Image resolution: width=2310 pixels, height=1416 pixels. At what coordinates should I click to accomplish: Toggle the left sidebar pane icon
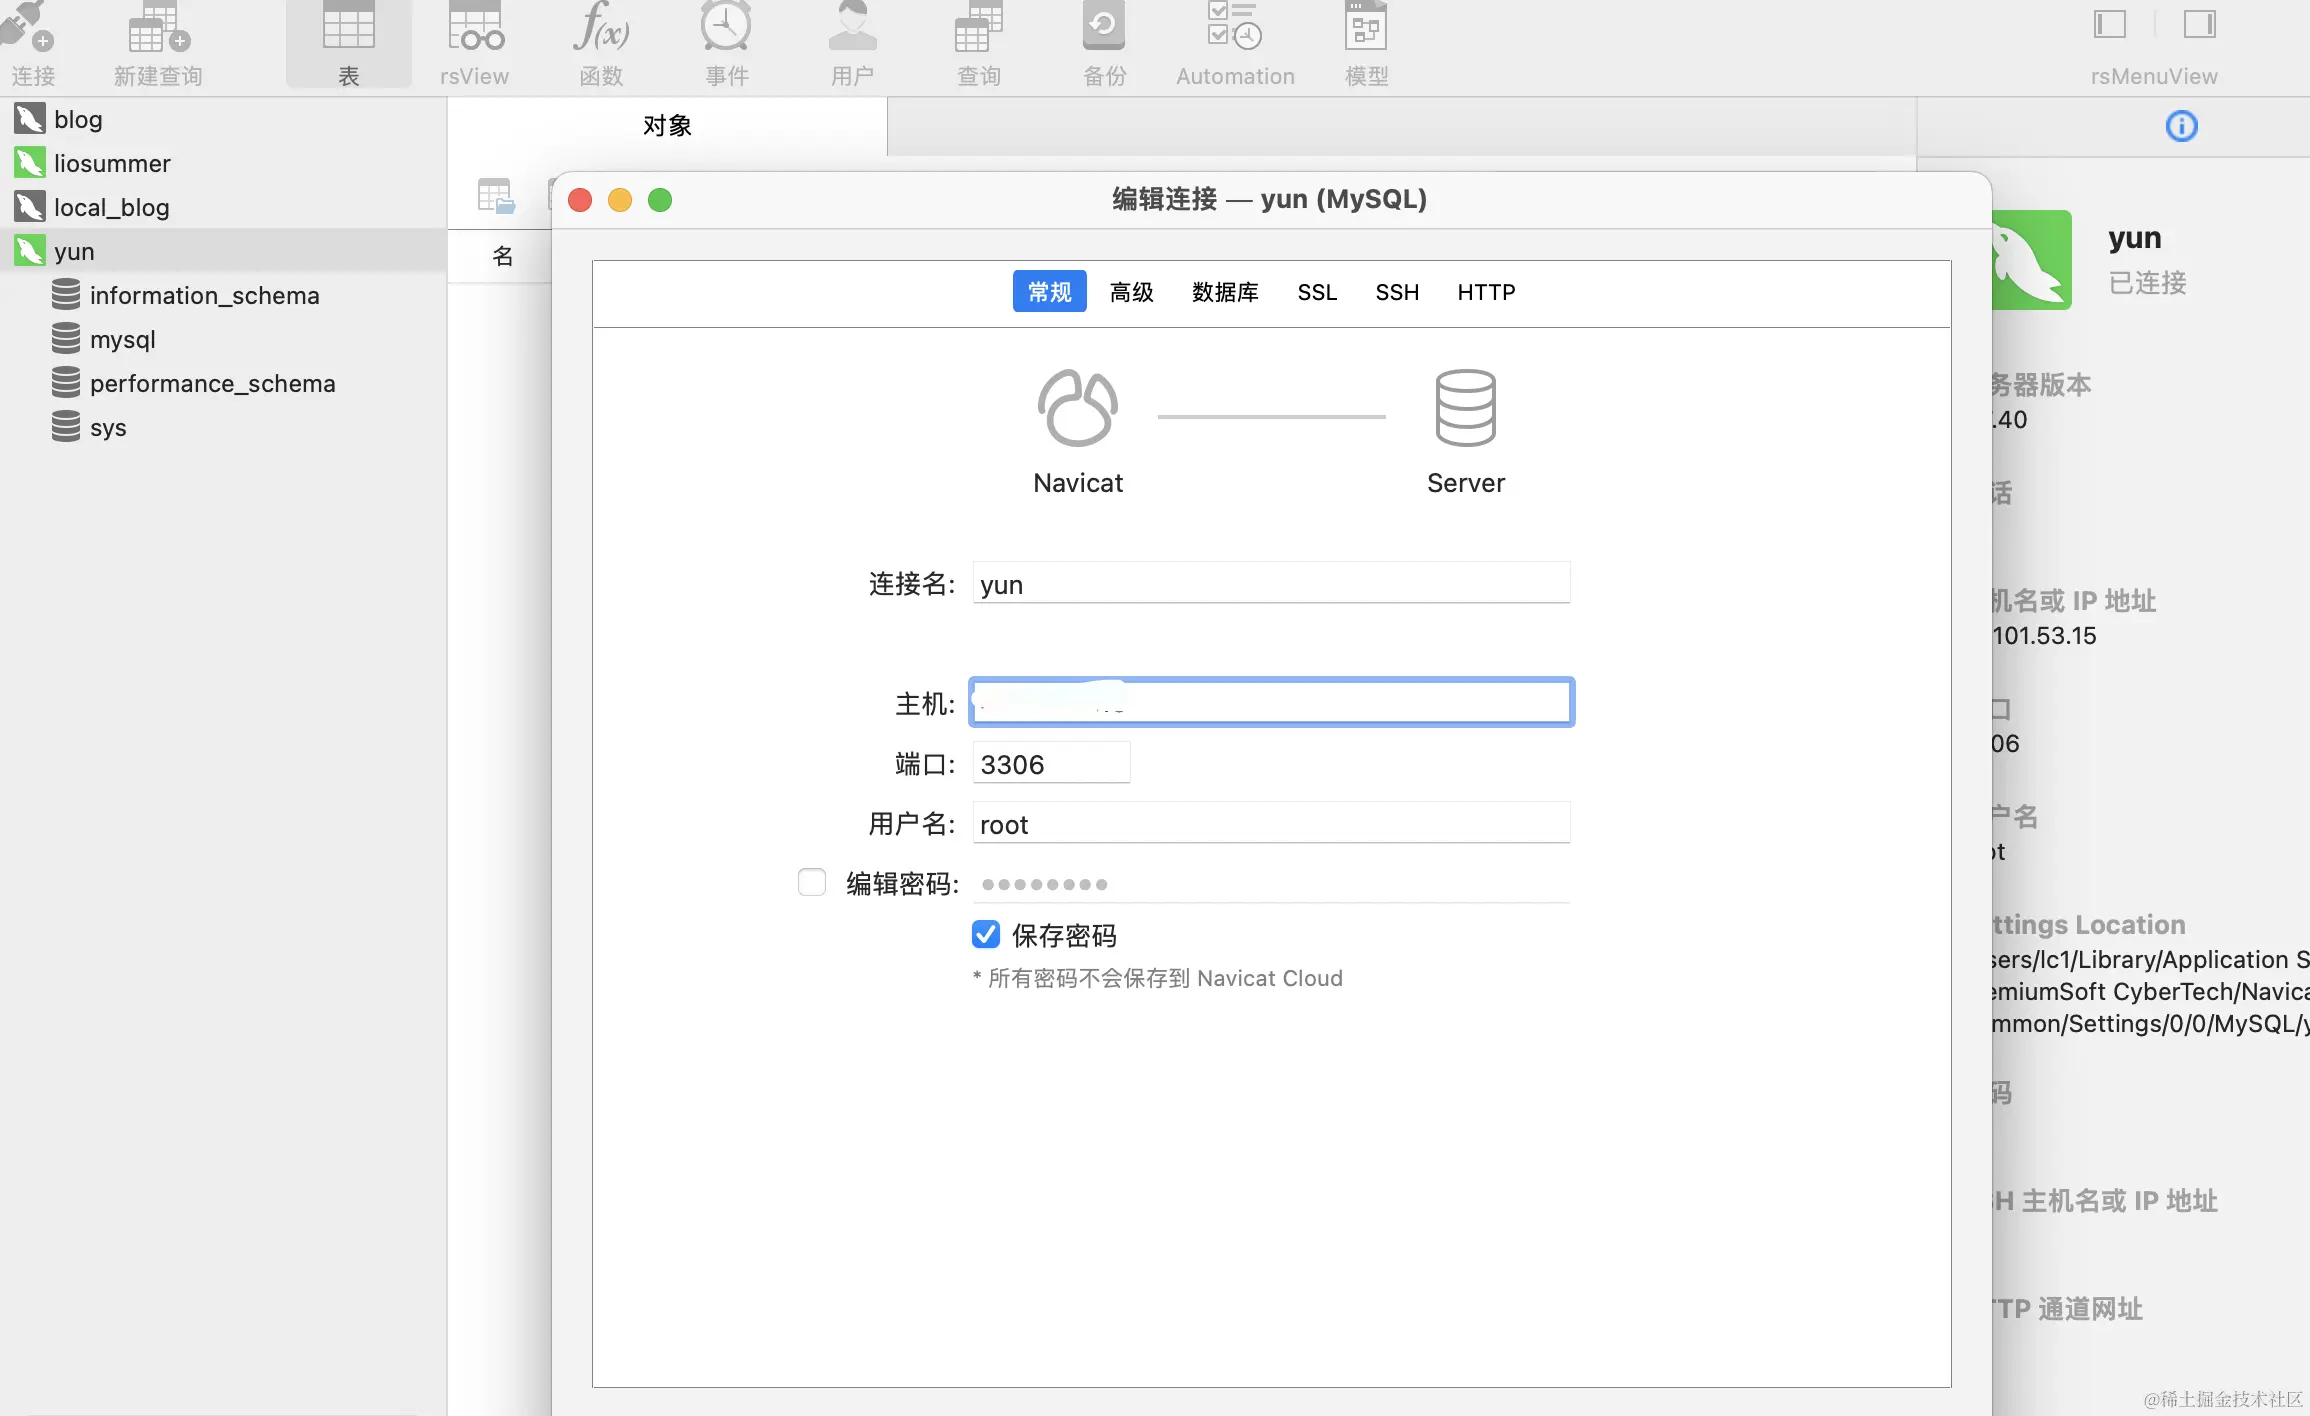point(2109,24)
